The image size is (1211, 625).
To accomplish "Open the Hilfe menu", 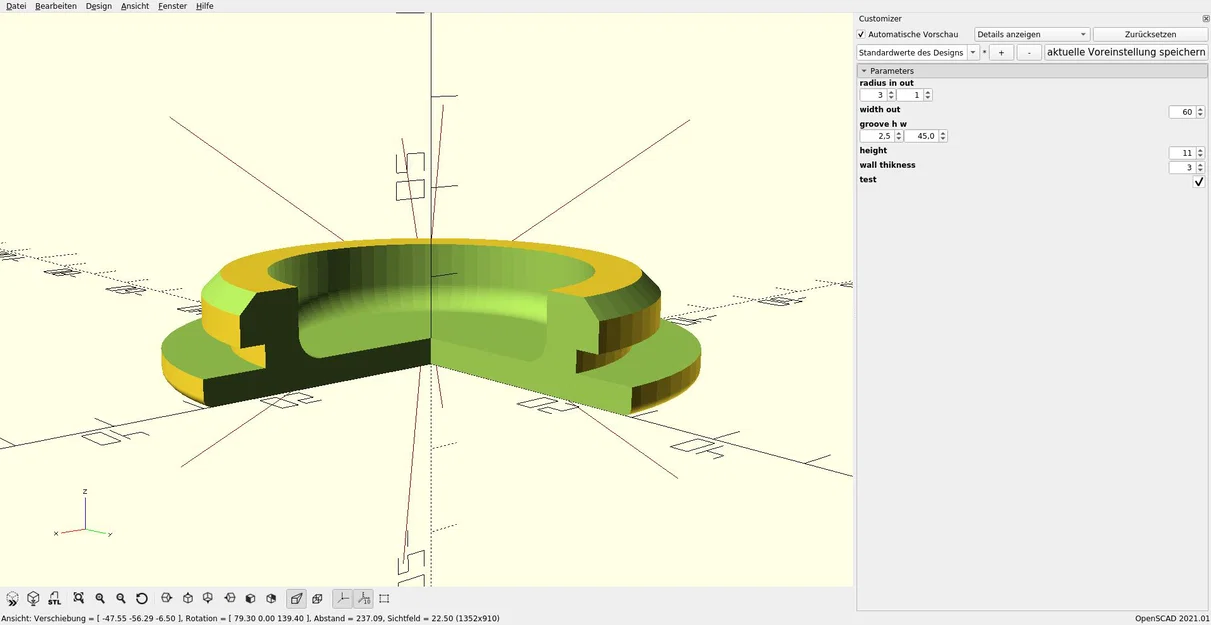I will pos(204,6).
